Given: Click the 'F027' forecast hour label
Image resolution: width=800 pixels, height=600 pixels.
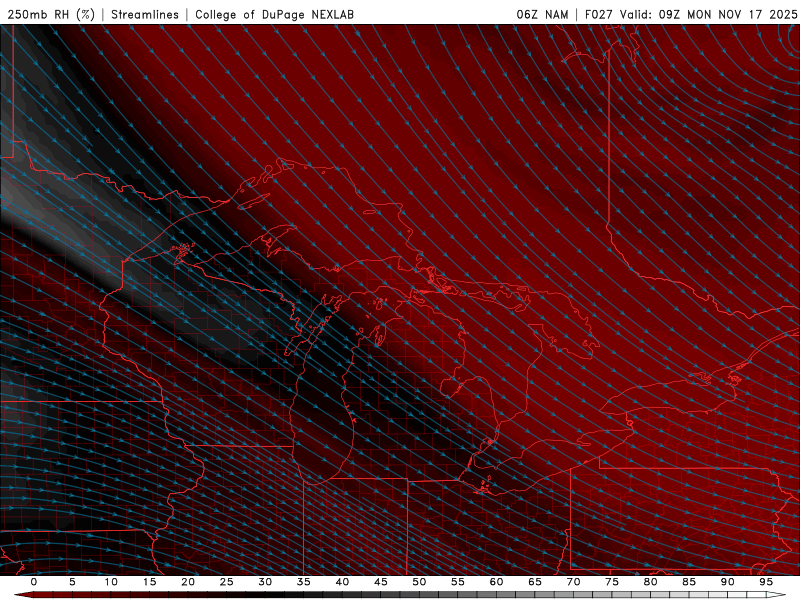Looking at the screenshot, I should 600,14.
